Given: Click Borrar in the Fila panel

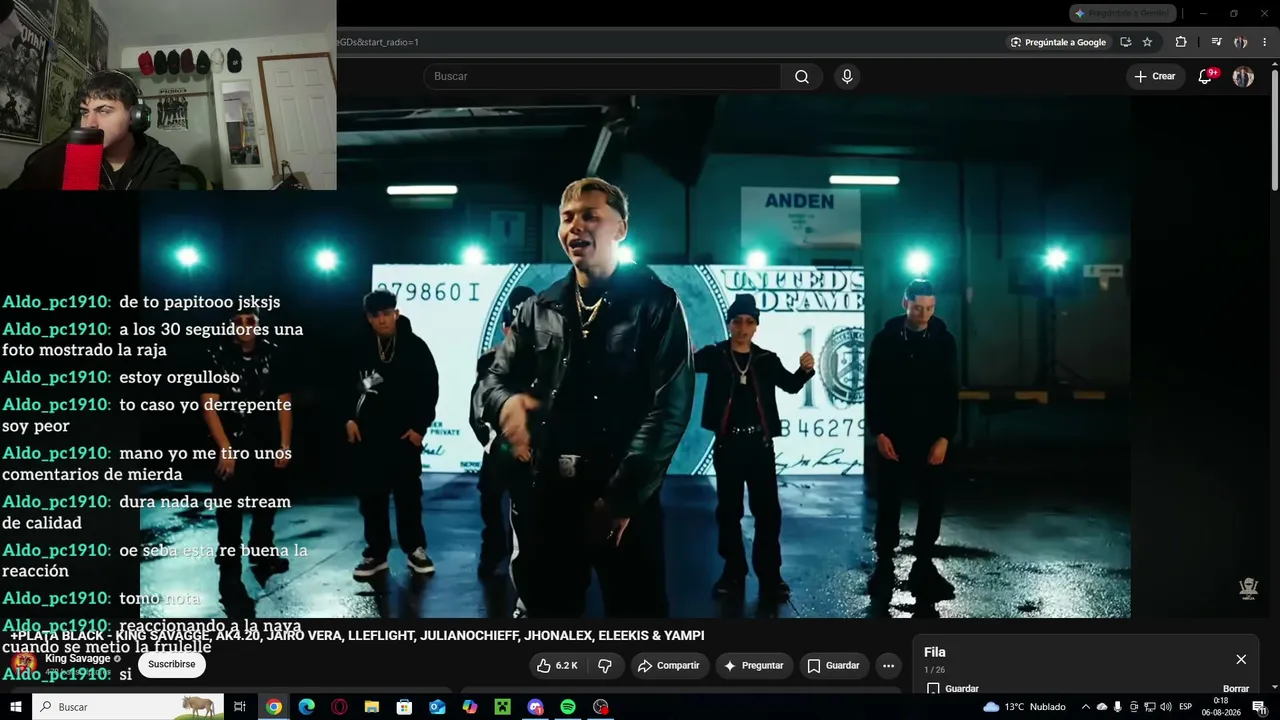Looking at the screenshot, I should click(x=1236, y=689).
